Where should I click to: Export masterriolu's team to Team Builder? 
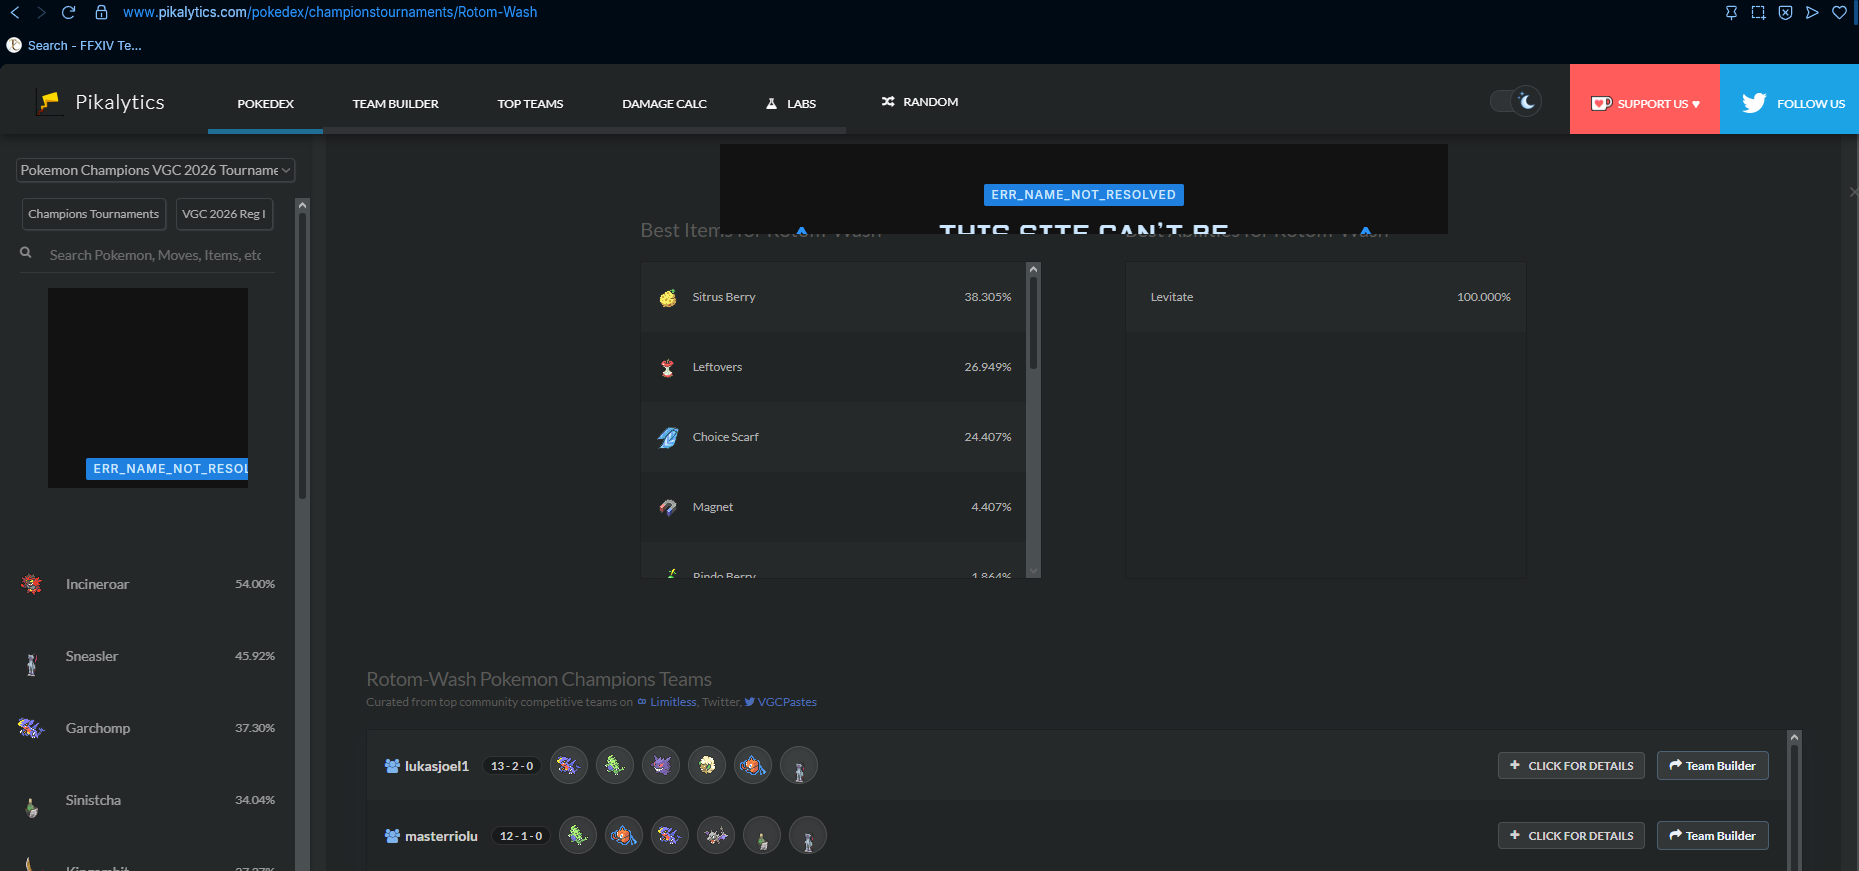point(1713,836)
